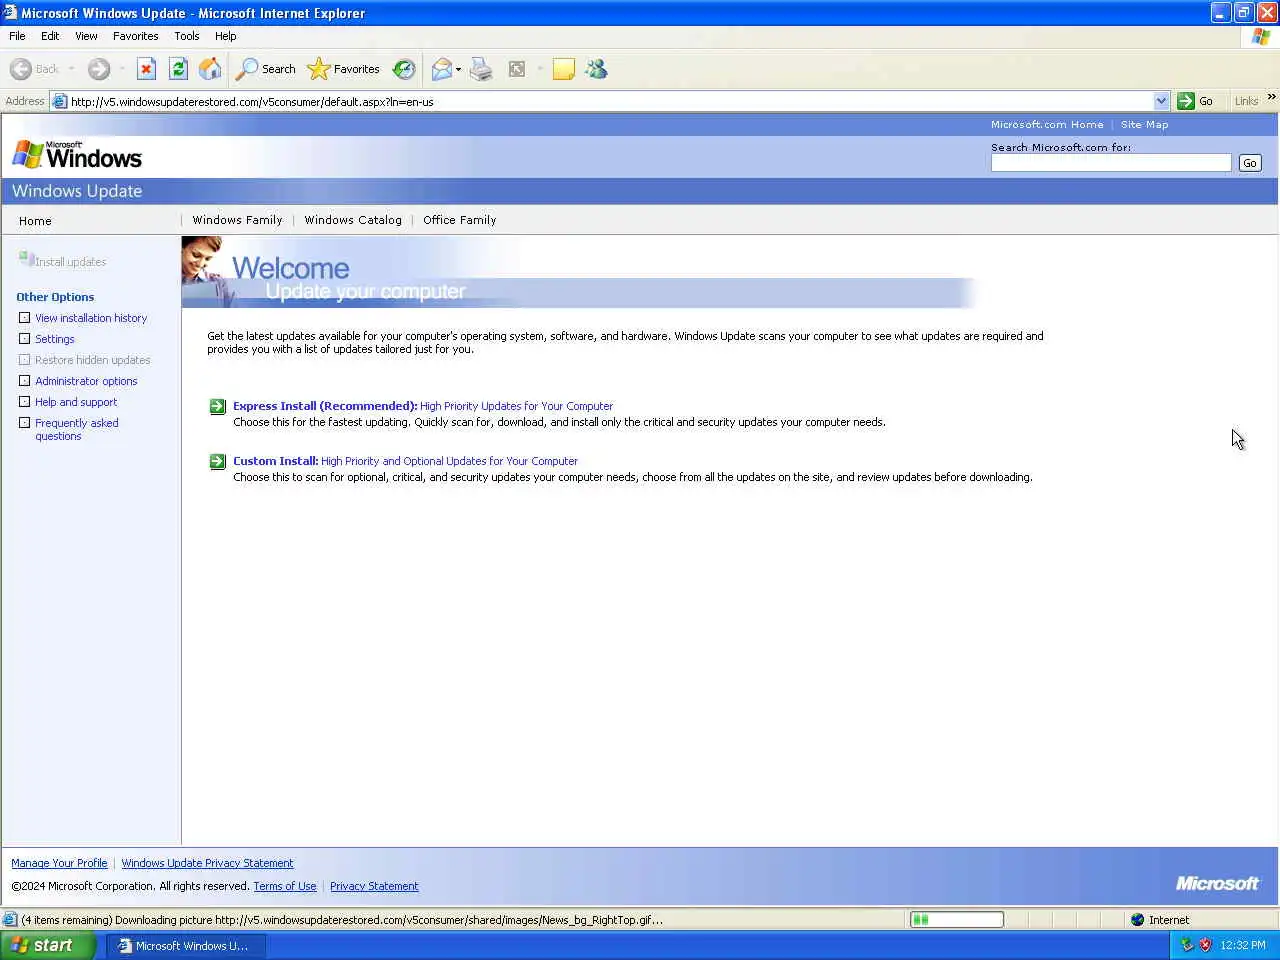This screenshot has width=1280, height=960.
Task: Open the Windows Catalog tab
Action: [x=353, y=220]
